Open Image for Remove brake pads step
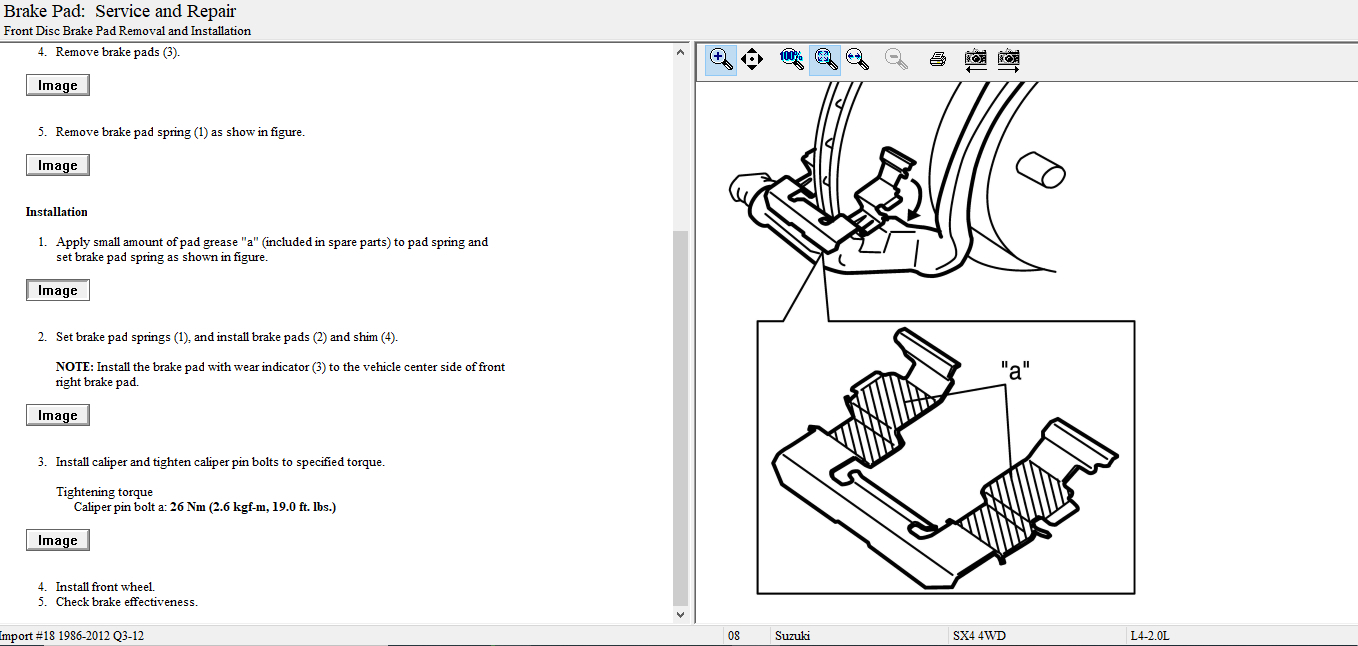This screenshot has width=1358, height=646. tap(58, 86)
